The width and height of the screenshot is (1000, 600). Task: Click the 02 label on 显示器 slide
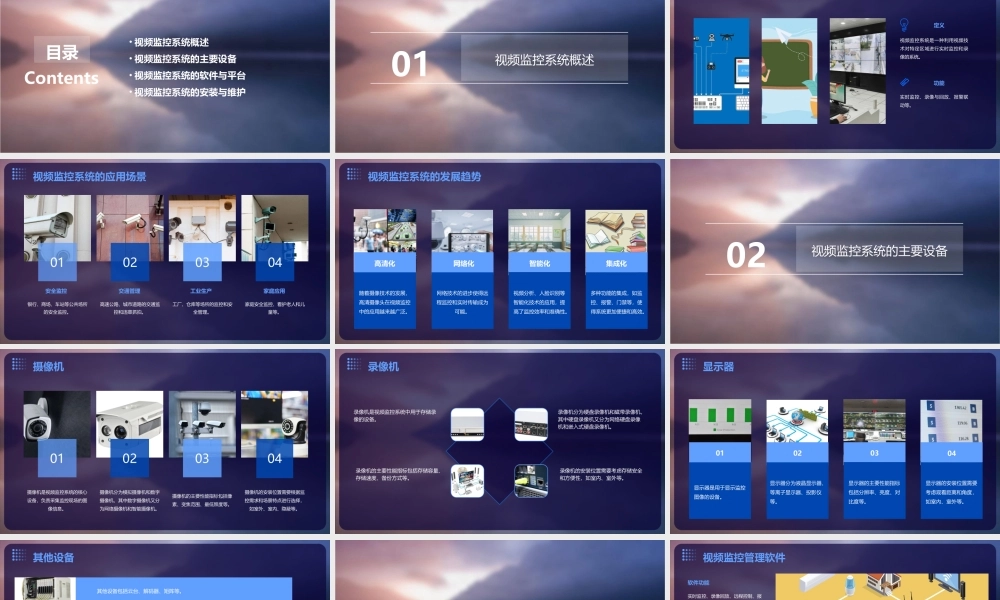coord(797,453)
